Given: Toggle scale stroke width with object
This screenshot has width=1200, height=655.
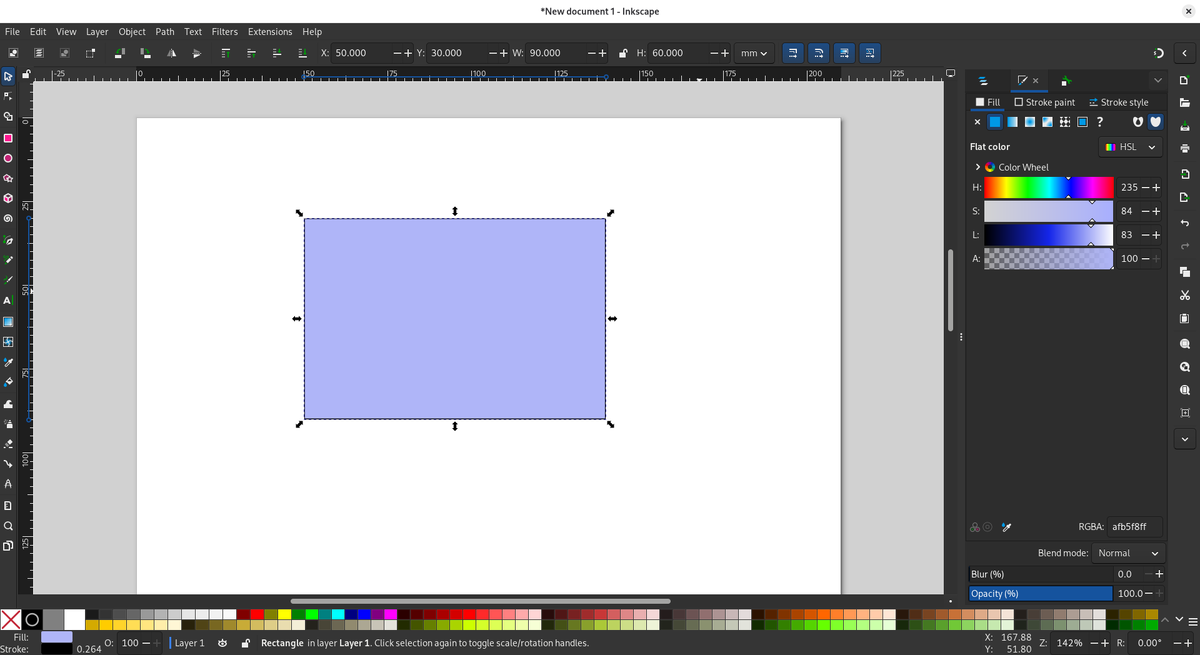Looking at the screenshot, I should point(793,53).
